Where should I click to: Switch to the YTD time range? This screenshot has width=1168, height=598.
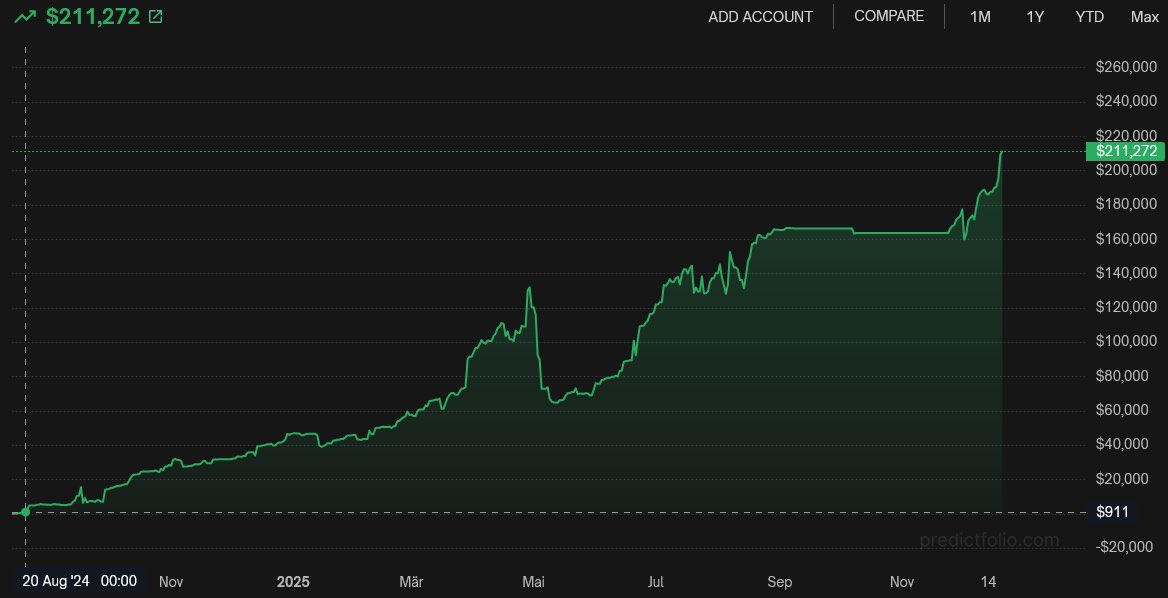(x=1089, y=16)
